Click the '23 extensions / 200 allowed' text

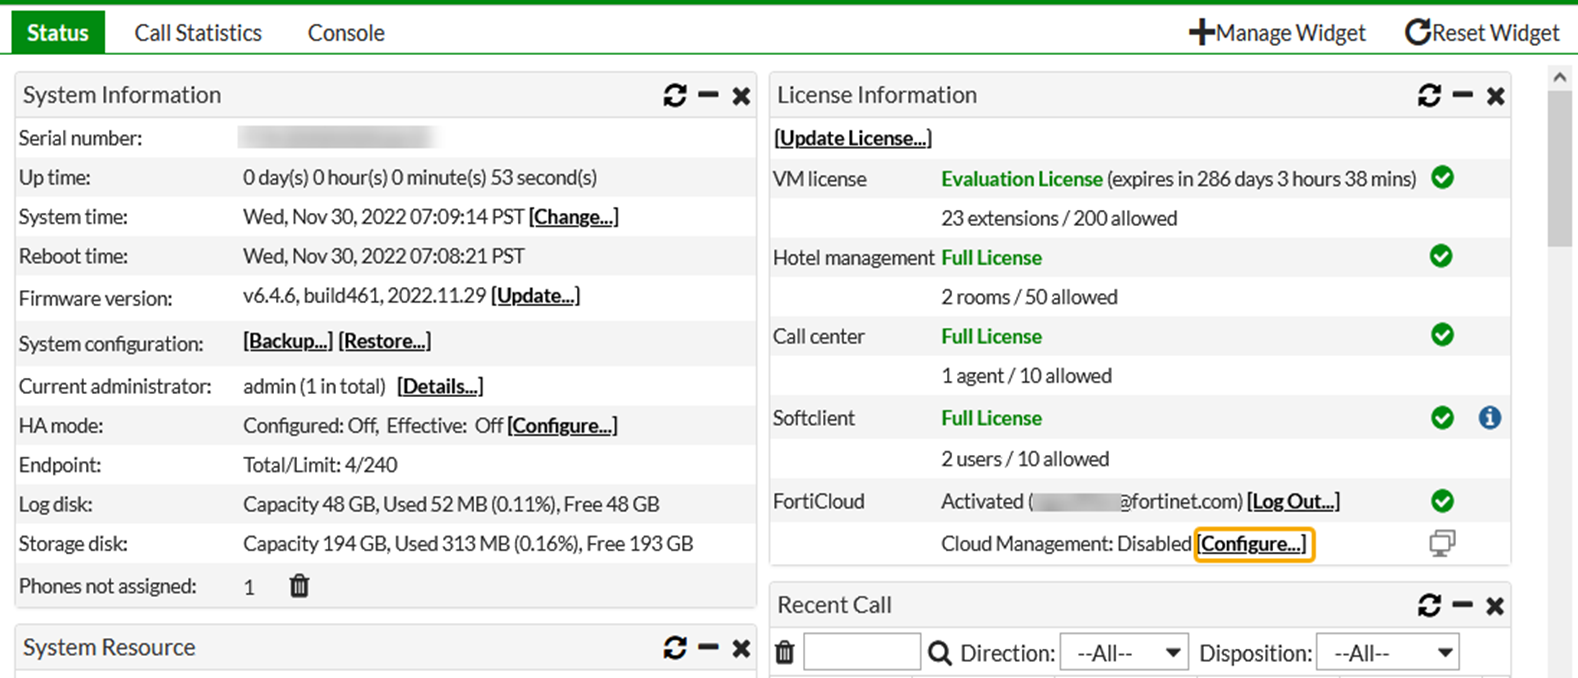[x=1059, y=218]
